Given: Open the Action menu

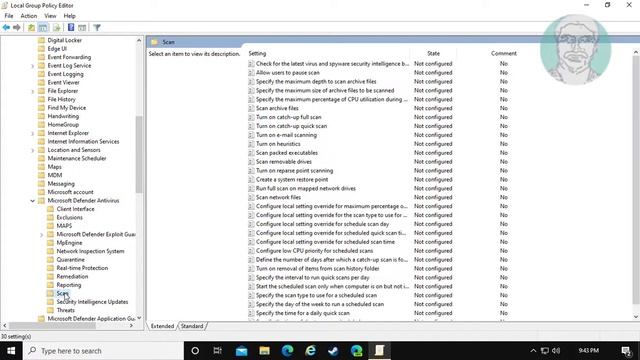Looking at the screenshot, I should coord(29,16).
